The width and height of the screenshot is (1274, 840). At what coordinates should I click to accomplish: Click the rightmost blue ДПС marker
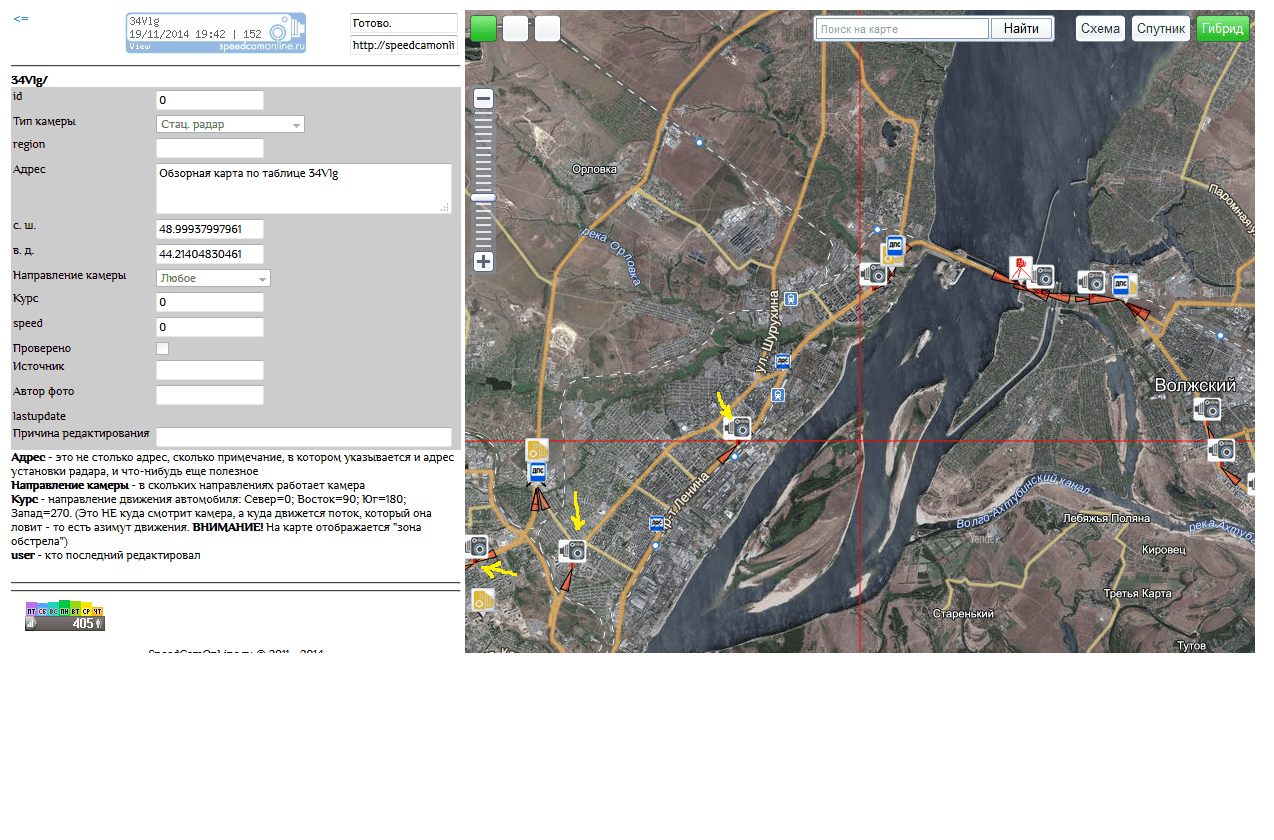click(1122, 285)
